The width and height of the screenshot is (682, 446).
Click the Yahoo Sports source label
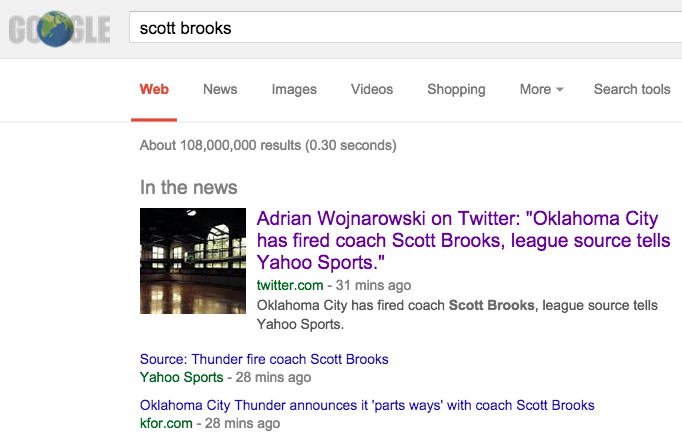[181, 377]
